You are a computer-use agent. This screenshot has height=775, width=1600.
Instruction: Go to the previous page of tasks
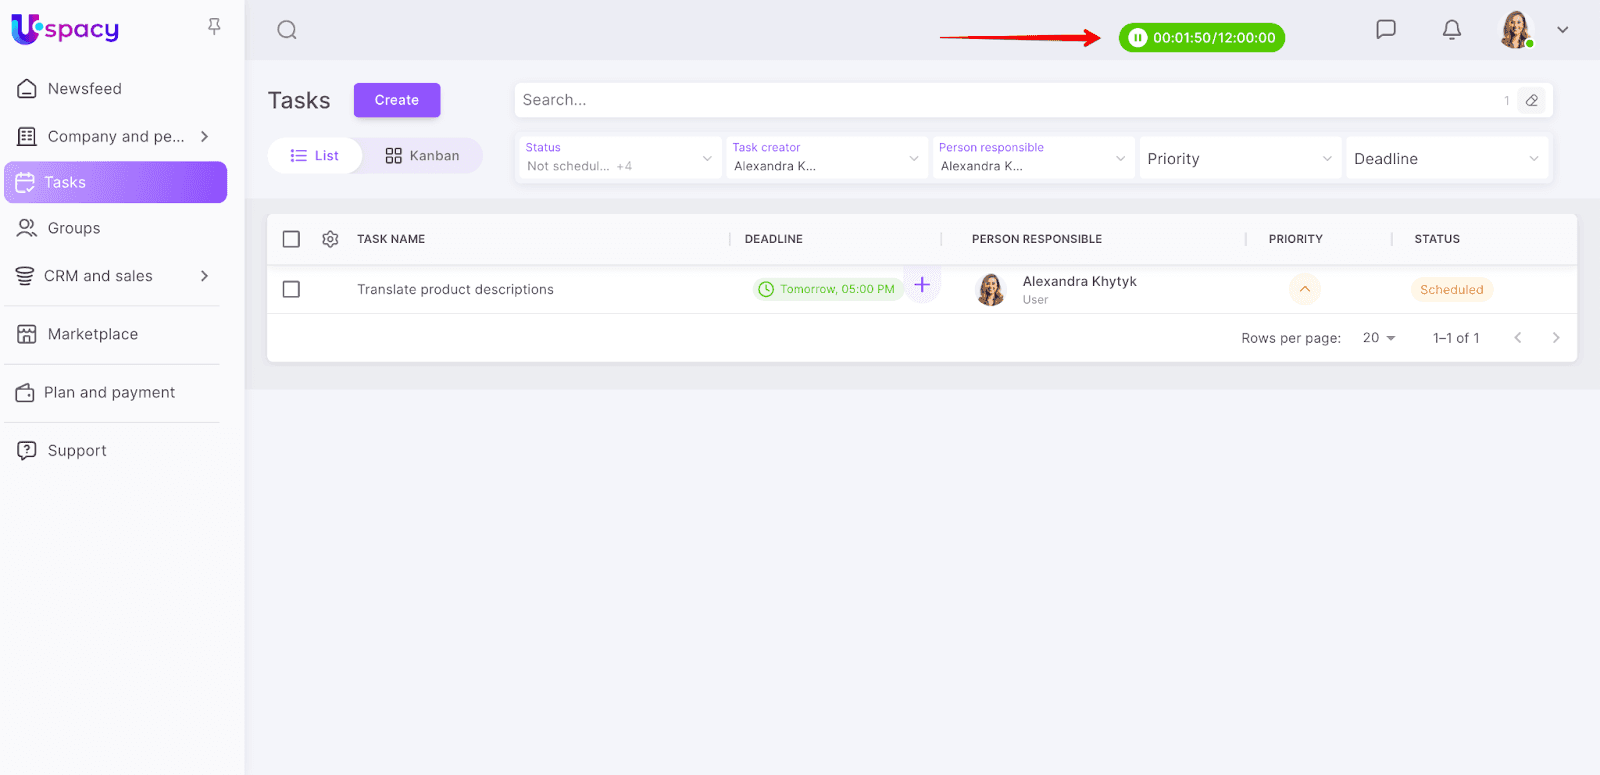[1518, 338]
